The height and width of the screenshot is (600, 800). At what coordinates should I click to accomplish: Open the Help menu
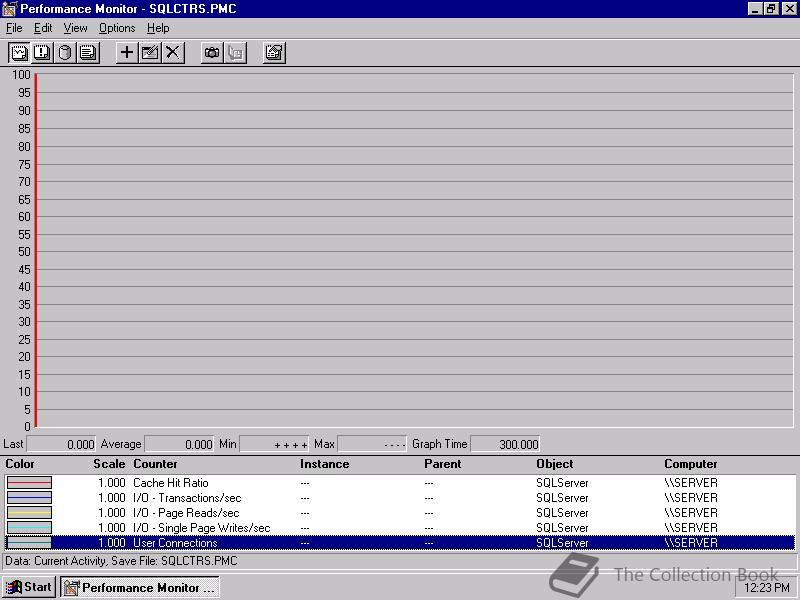coord(158,28)
